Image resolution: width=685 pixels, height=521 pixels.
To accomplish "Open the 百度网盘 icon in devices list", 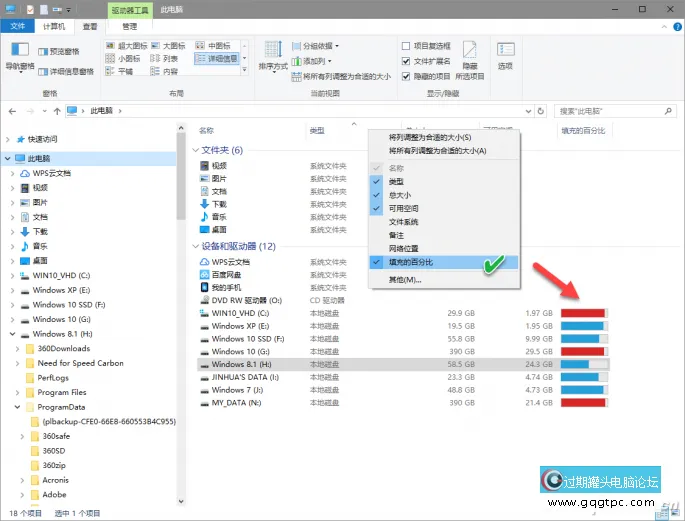I will click(206, 274).
